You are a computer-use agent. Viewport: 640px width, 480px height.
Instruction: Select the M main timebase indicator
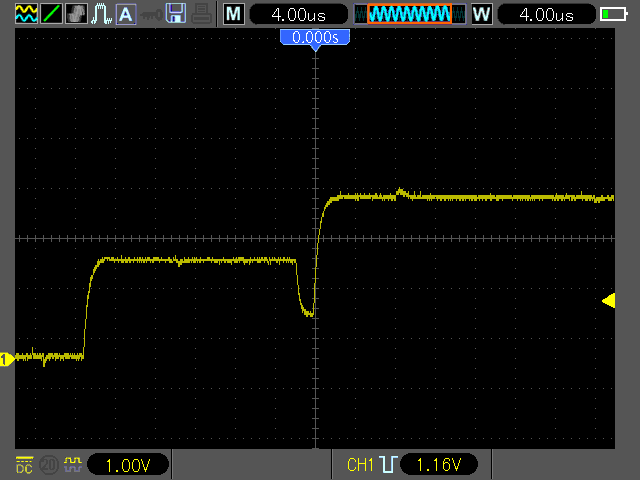234,14
